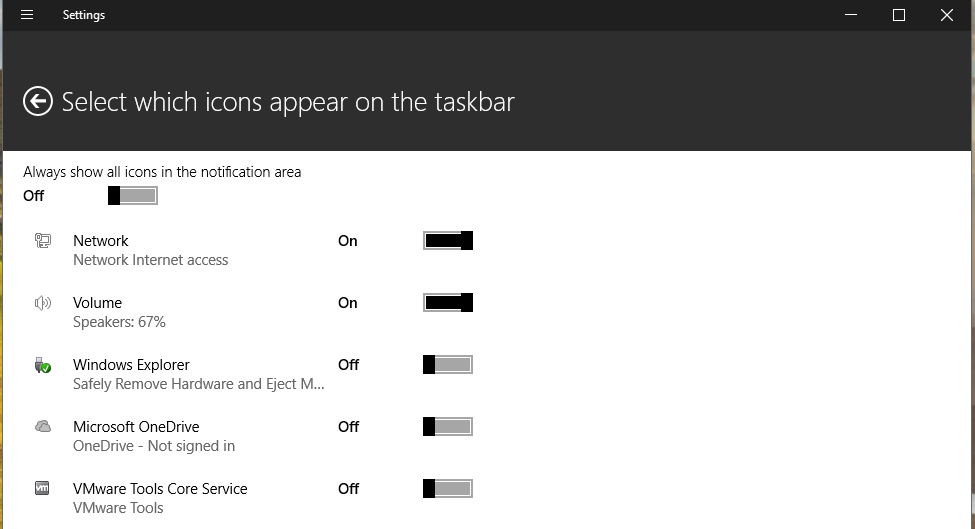Click the Settings title text
The image size is (975, 529).
[x=84, y=15]
